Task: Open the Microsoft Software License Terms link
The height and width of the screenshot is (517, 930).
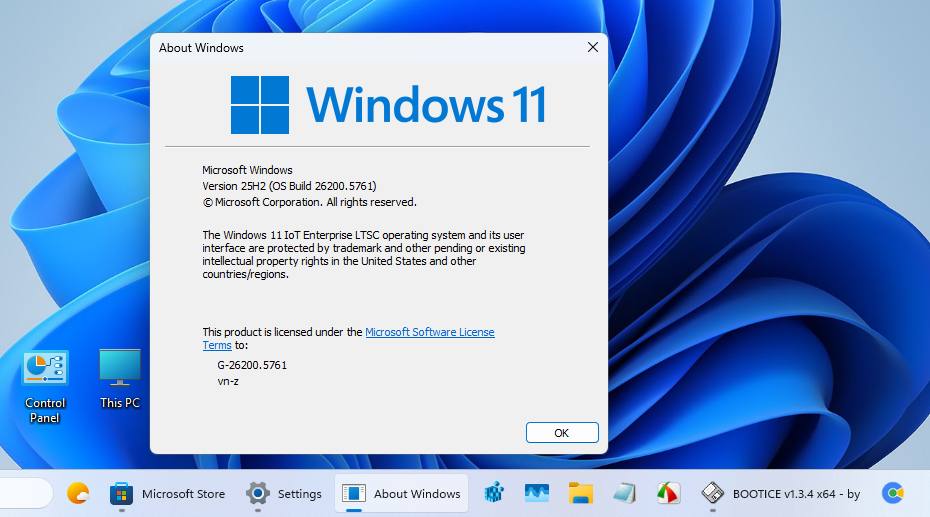Action: [429, 332]
